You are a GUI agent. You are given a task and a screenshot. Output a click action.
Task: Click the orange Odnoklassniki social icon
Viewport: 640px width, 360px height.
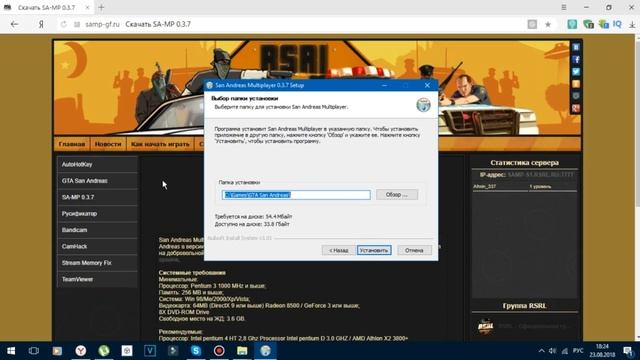(576, 84)
